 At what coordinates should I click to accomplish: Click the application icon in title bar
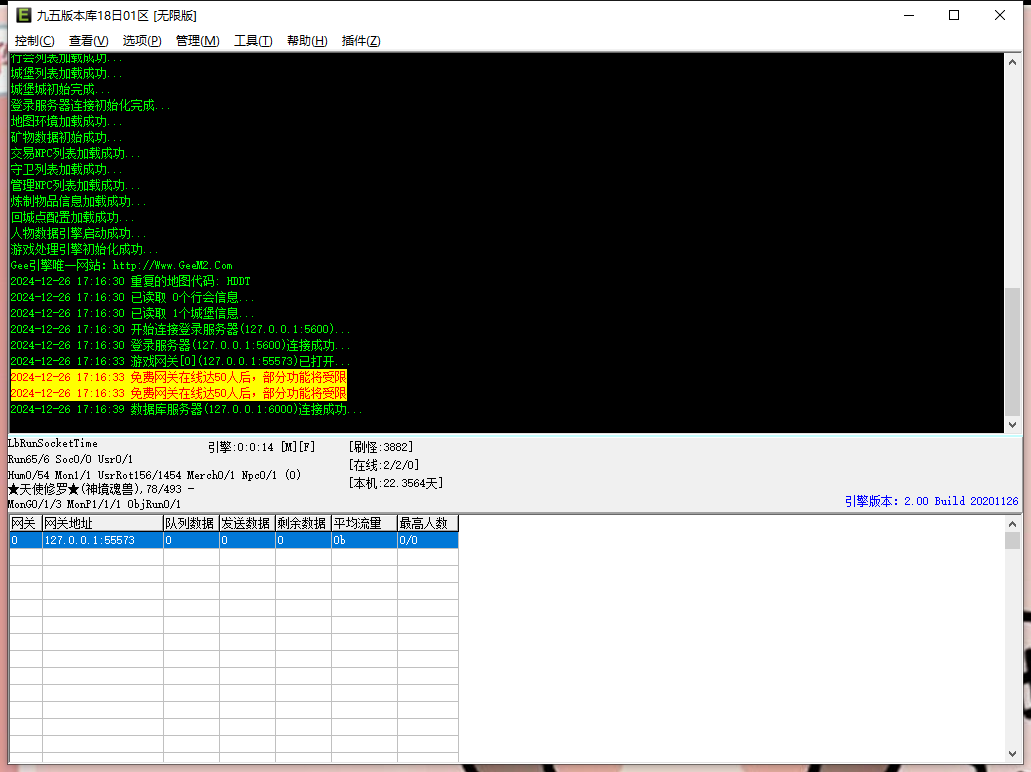point(24,15)
